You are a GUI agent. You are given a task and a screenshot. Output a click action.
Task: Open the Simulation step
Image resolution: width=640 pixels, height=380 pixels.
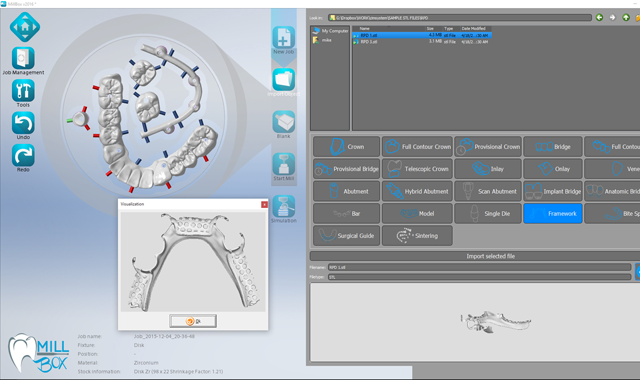[284, 206]
